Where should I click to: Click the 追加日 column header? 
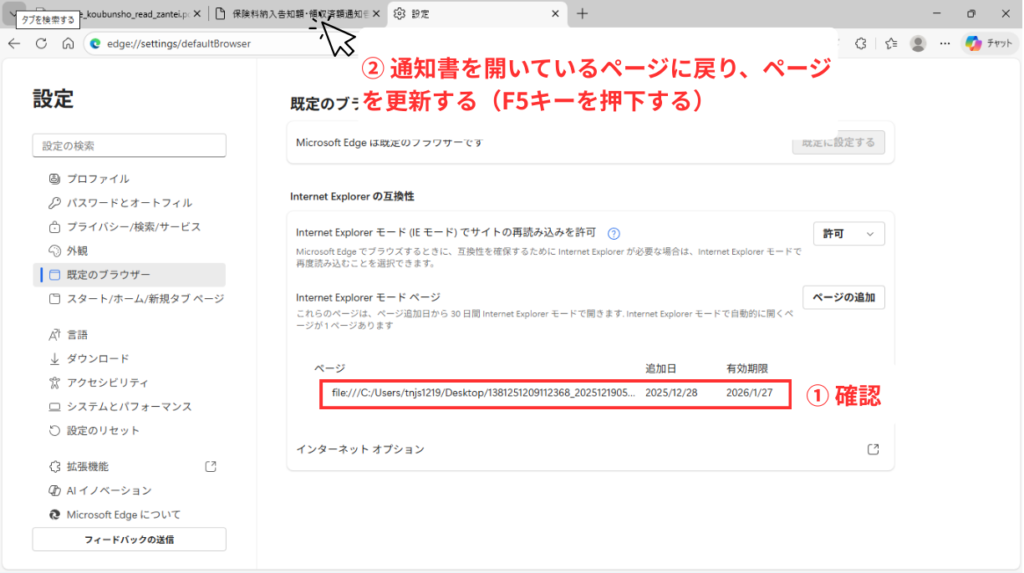(661, 368)
